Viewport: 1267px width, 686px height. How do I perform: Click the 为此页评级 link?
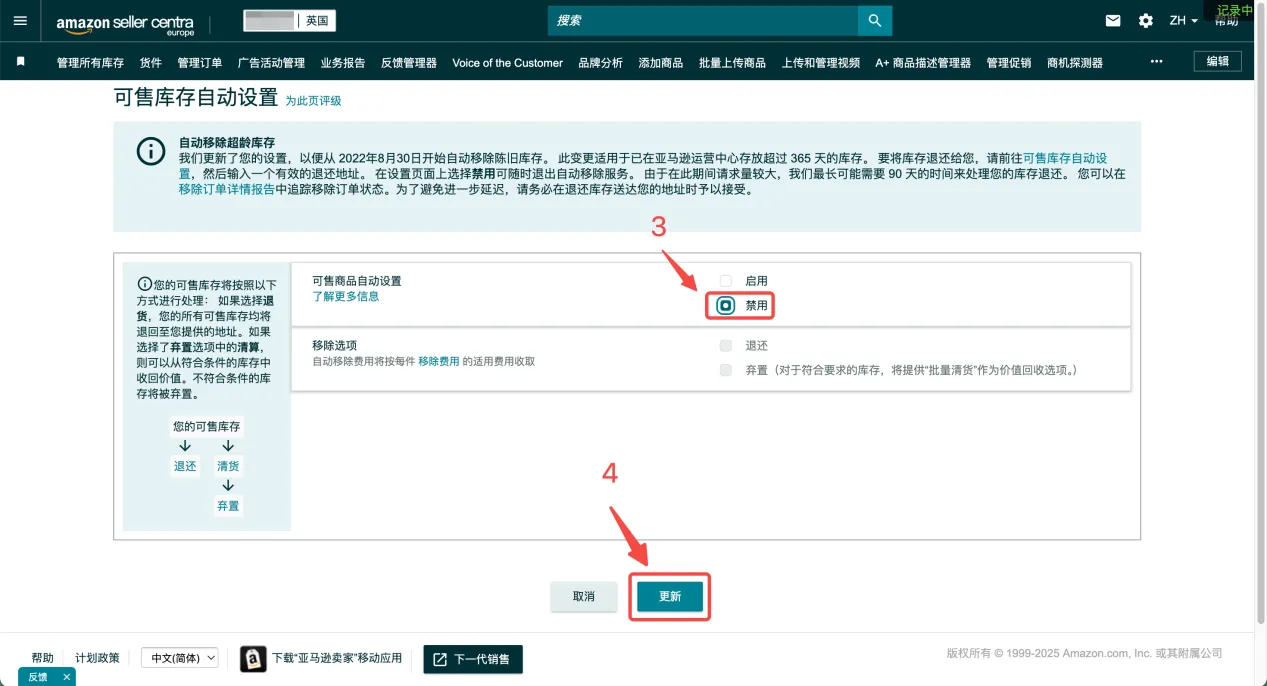(313, 101)
